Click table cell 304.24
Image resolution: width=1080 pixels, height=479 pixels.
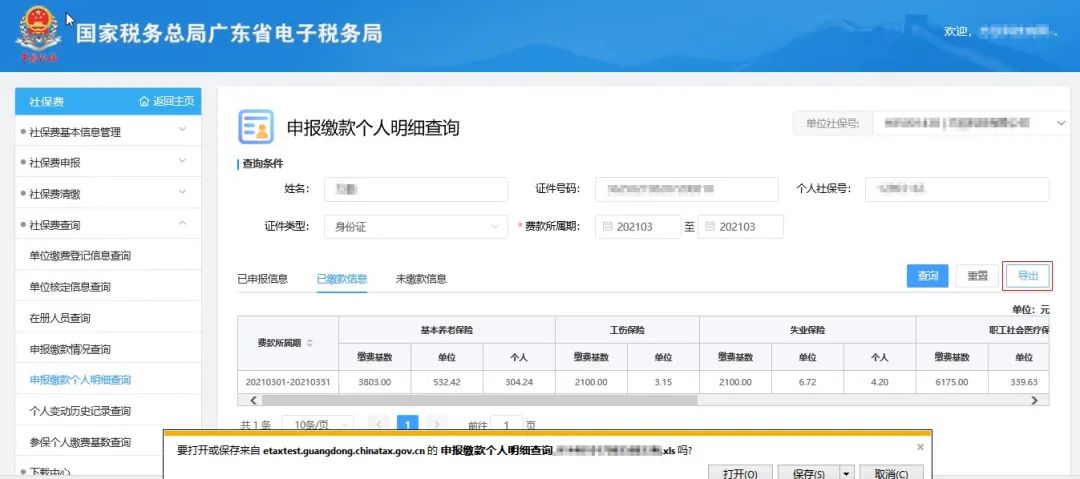point(519,382)
